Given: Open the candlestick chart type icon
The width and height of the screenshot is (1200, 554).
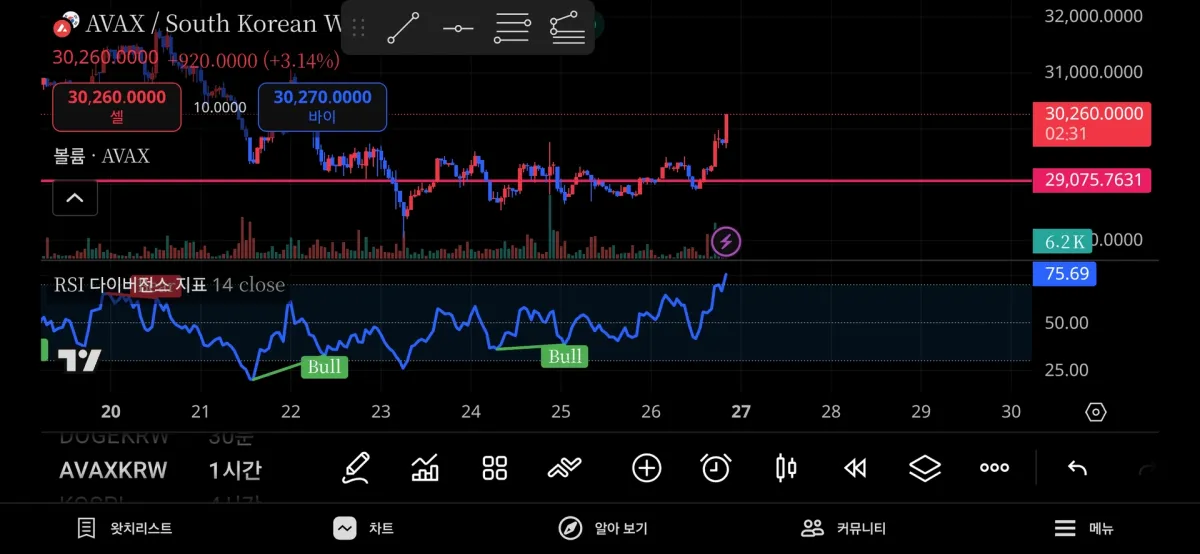Looking at the screenshot, I should click(786, 468).
